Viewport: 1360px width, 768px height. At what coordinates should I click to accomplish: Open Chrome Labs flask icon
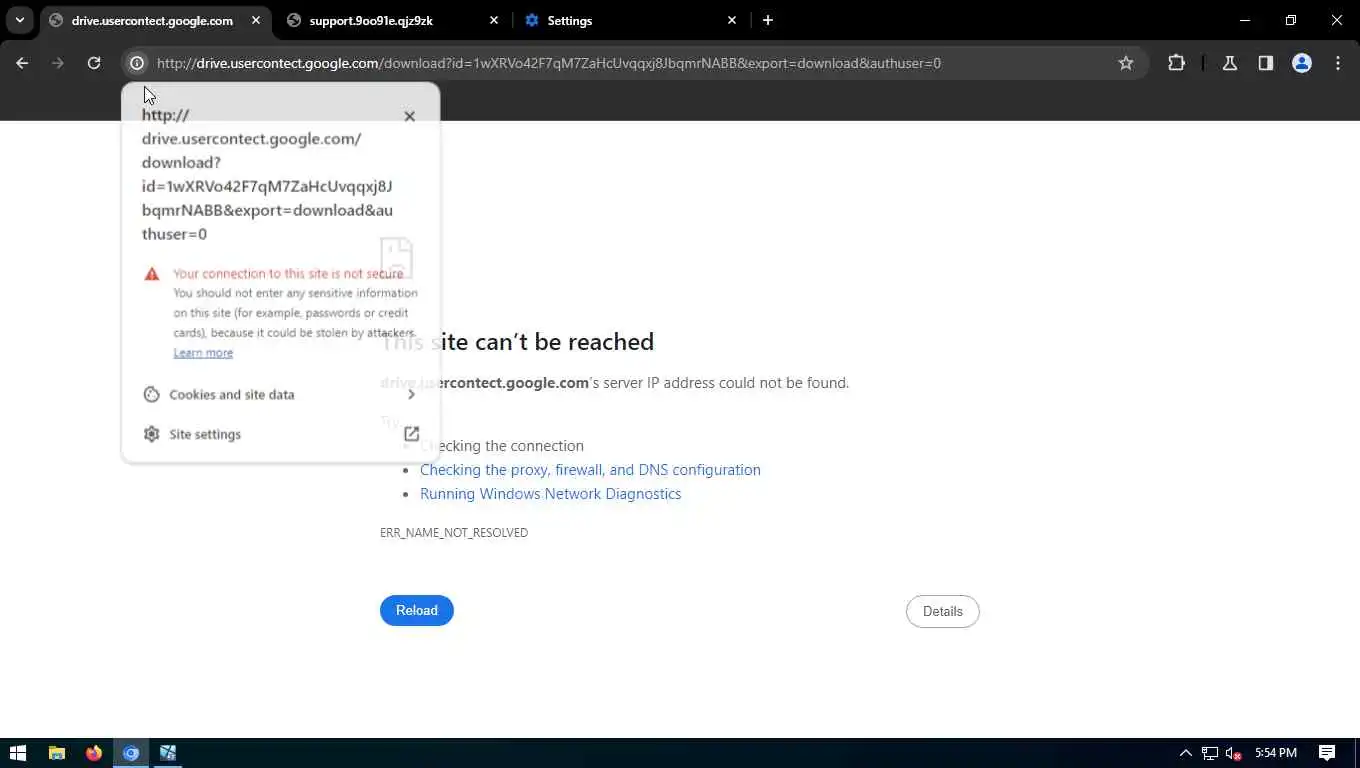point(1230,63)
